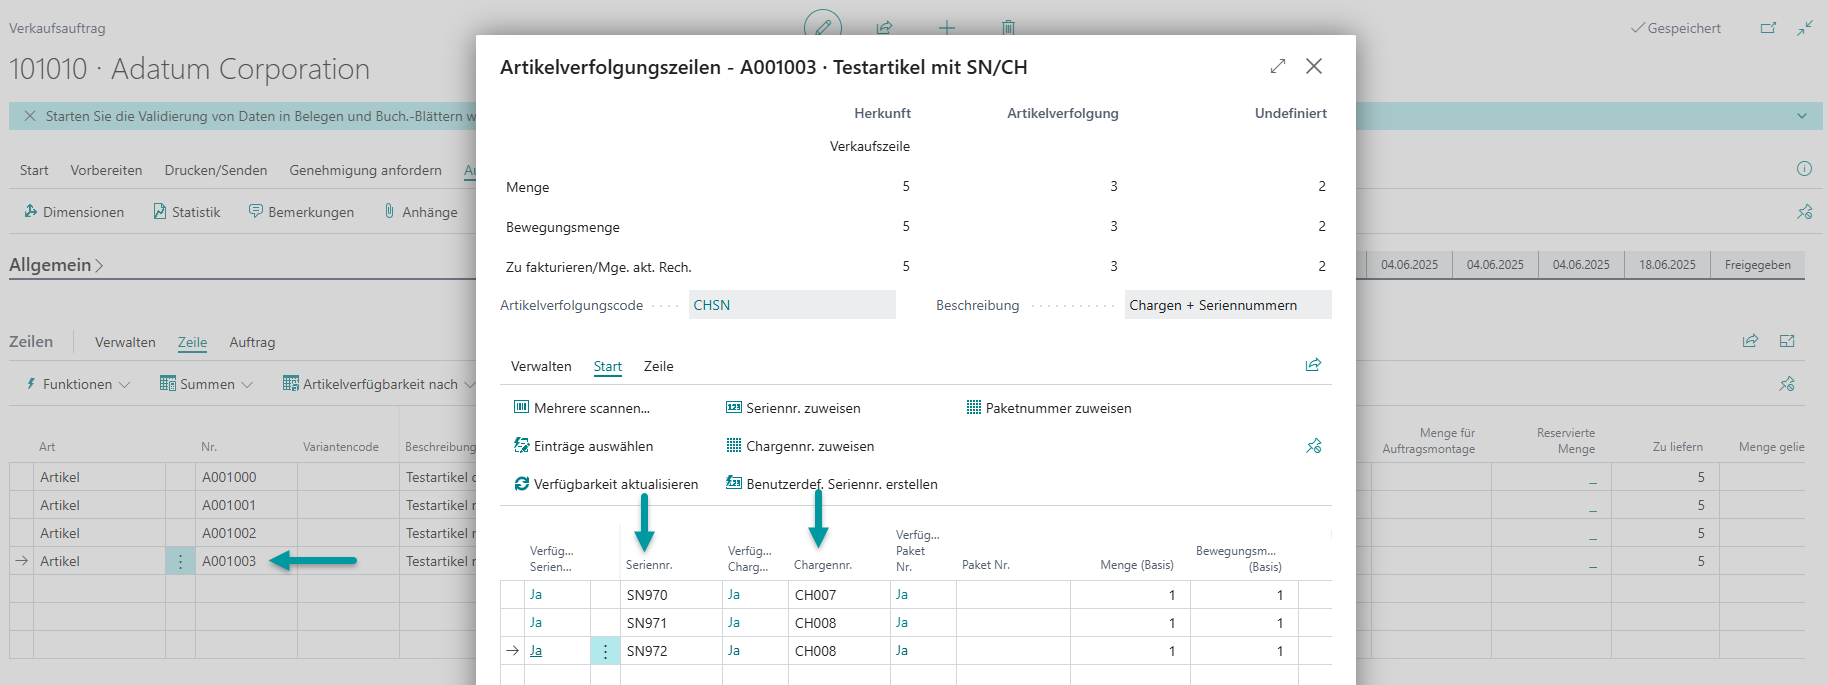This screenshot has height=685, width=1828.
Task: Select Zeile tab in Zeilen section
Action: pyautogui.click(x=192, y=342)
